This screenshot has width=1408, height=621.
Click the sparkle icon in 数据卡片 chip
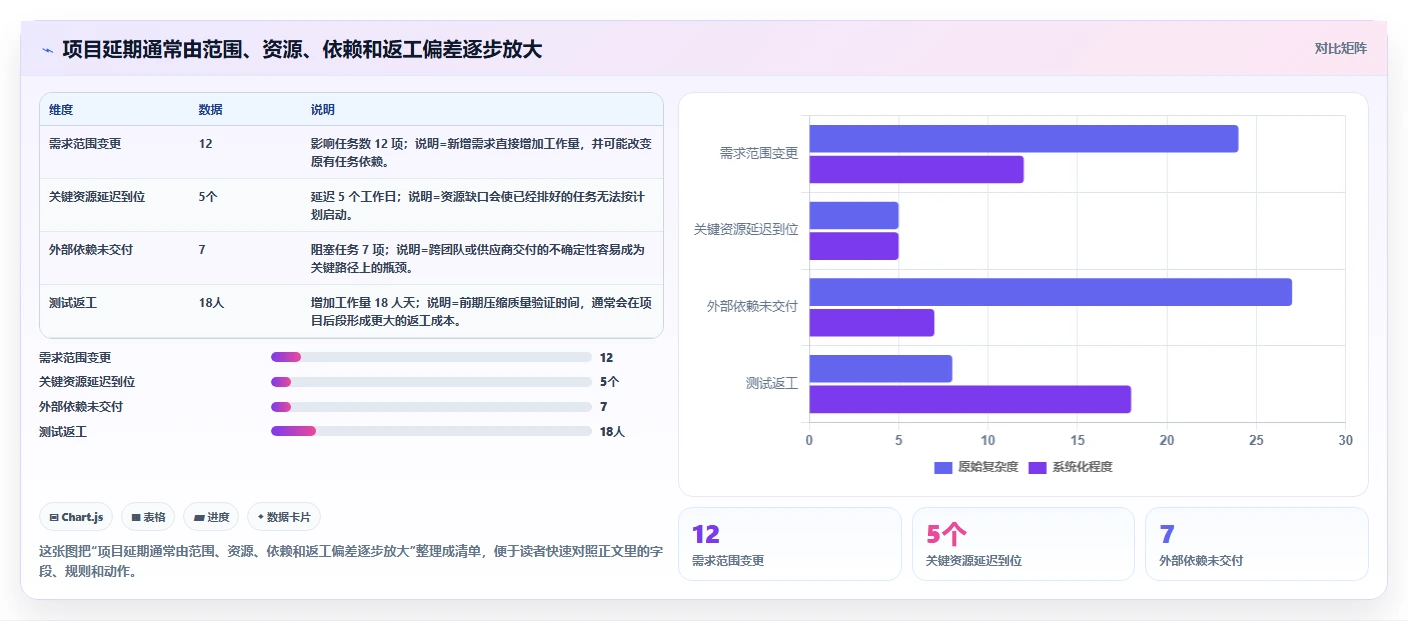(x=261, y=517)
